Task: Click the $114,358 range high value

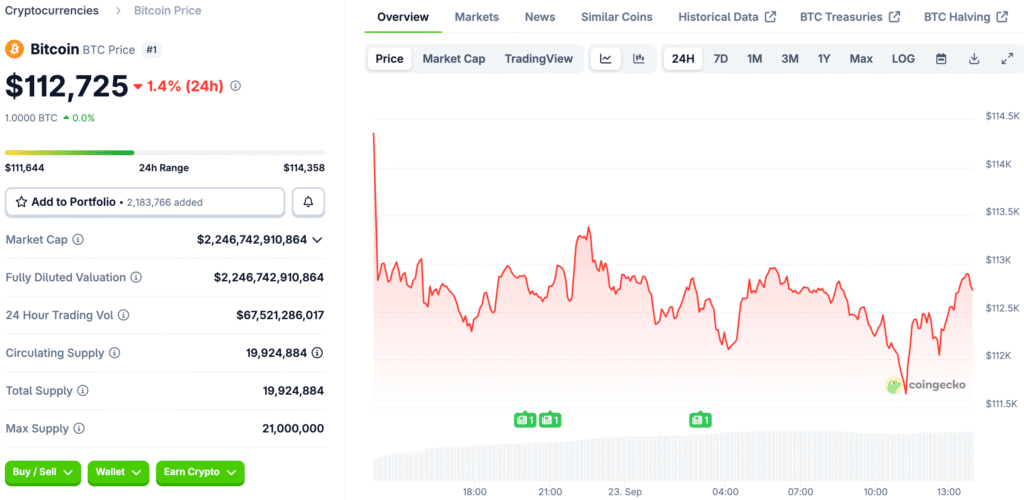Action: coord(304,168)
